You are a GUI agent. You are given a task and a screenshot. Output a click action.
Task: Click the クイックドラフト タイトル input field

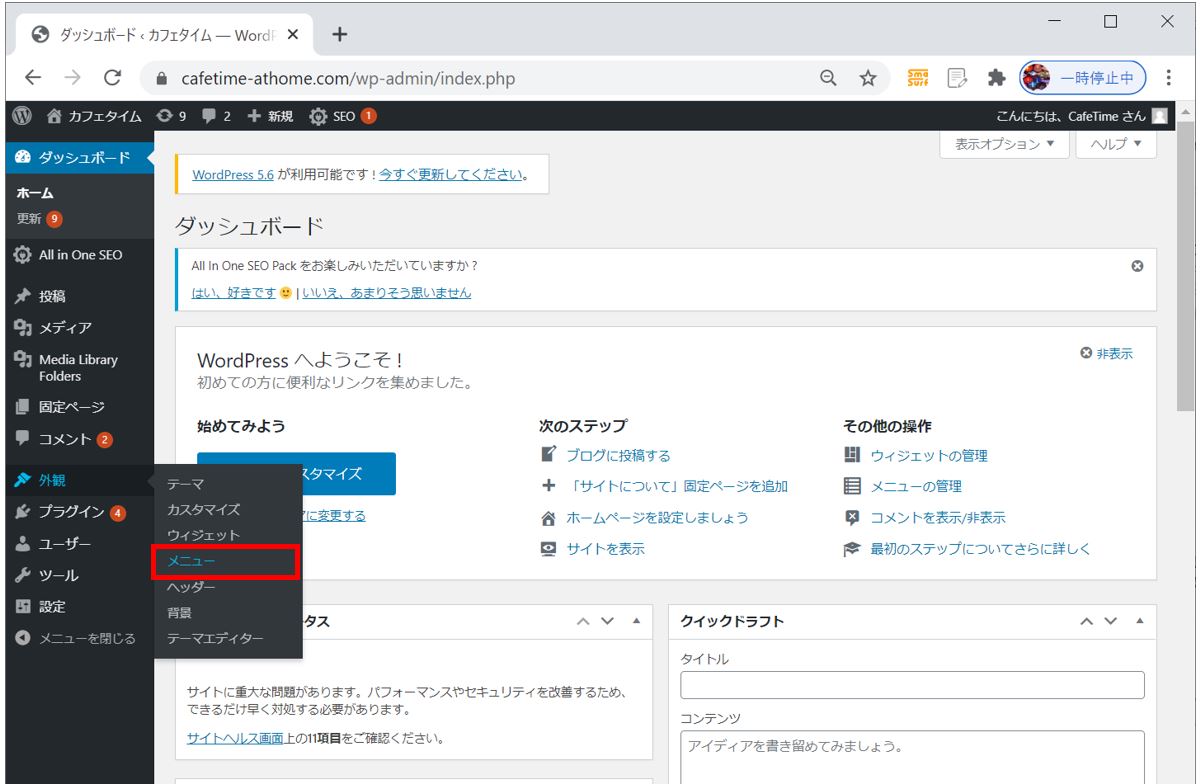912,685
